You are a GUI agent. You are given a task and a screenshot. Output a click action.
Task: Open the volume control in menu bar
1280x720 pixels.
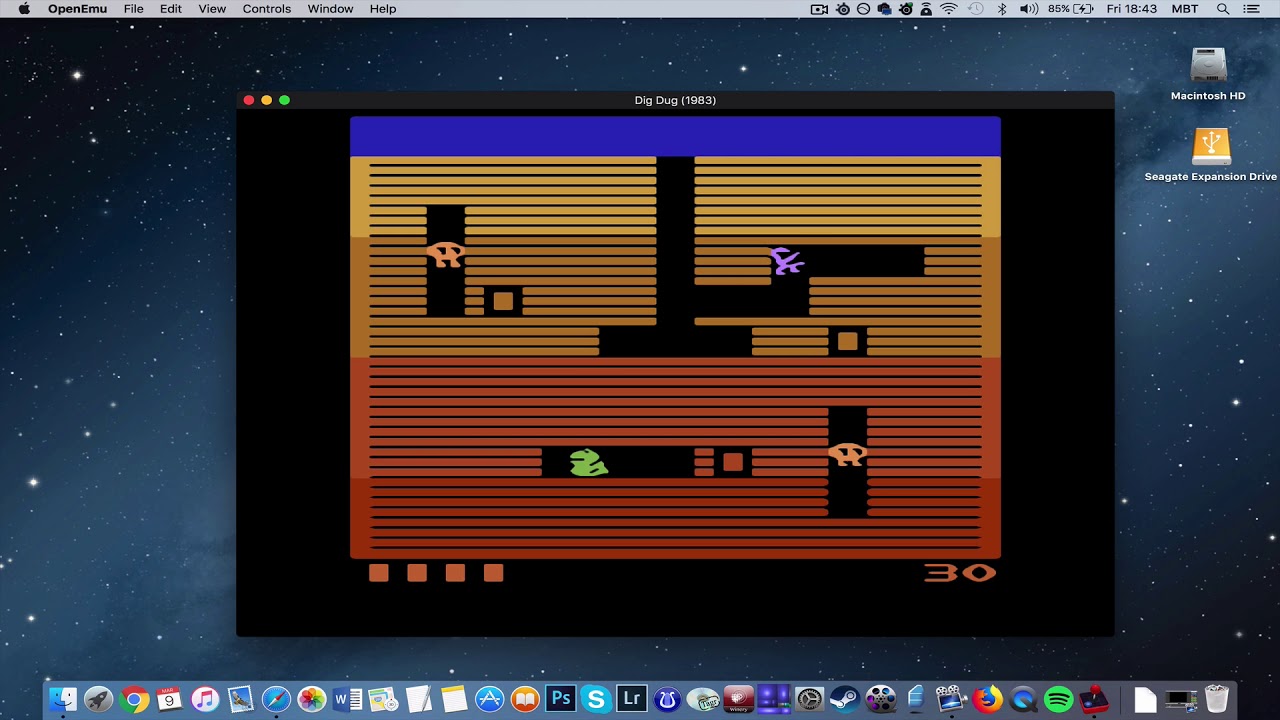coord(1029,9)
